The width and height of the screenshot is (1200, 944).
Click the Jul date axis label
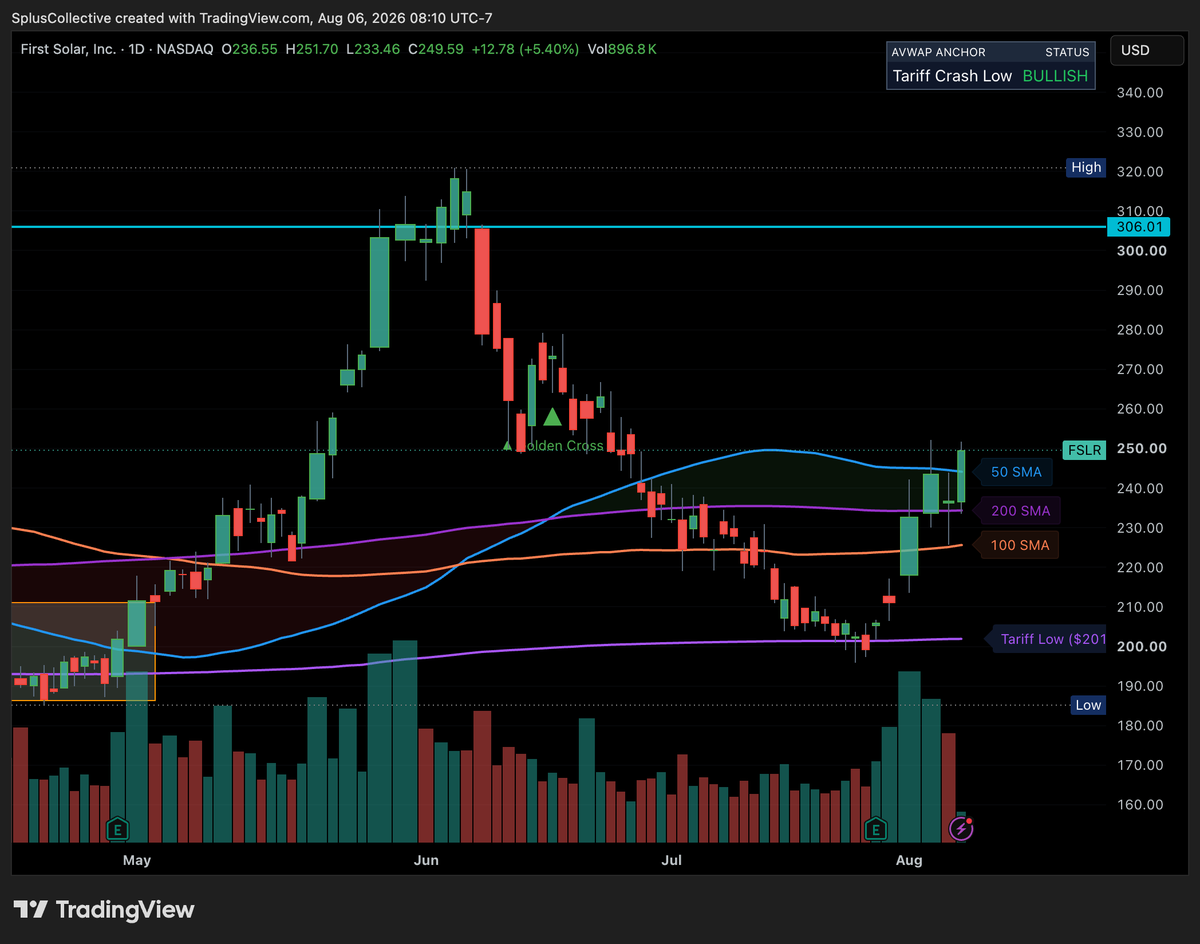(x=672, y=860)
